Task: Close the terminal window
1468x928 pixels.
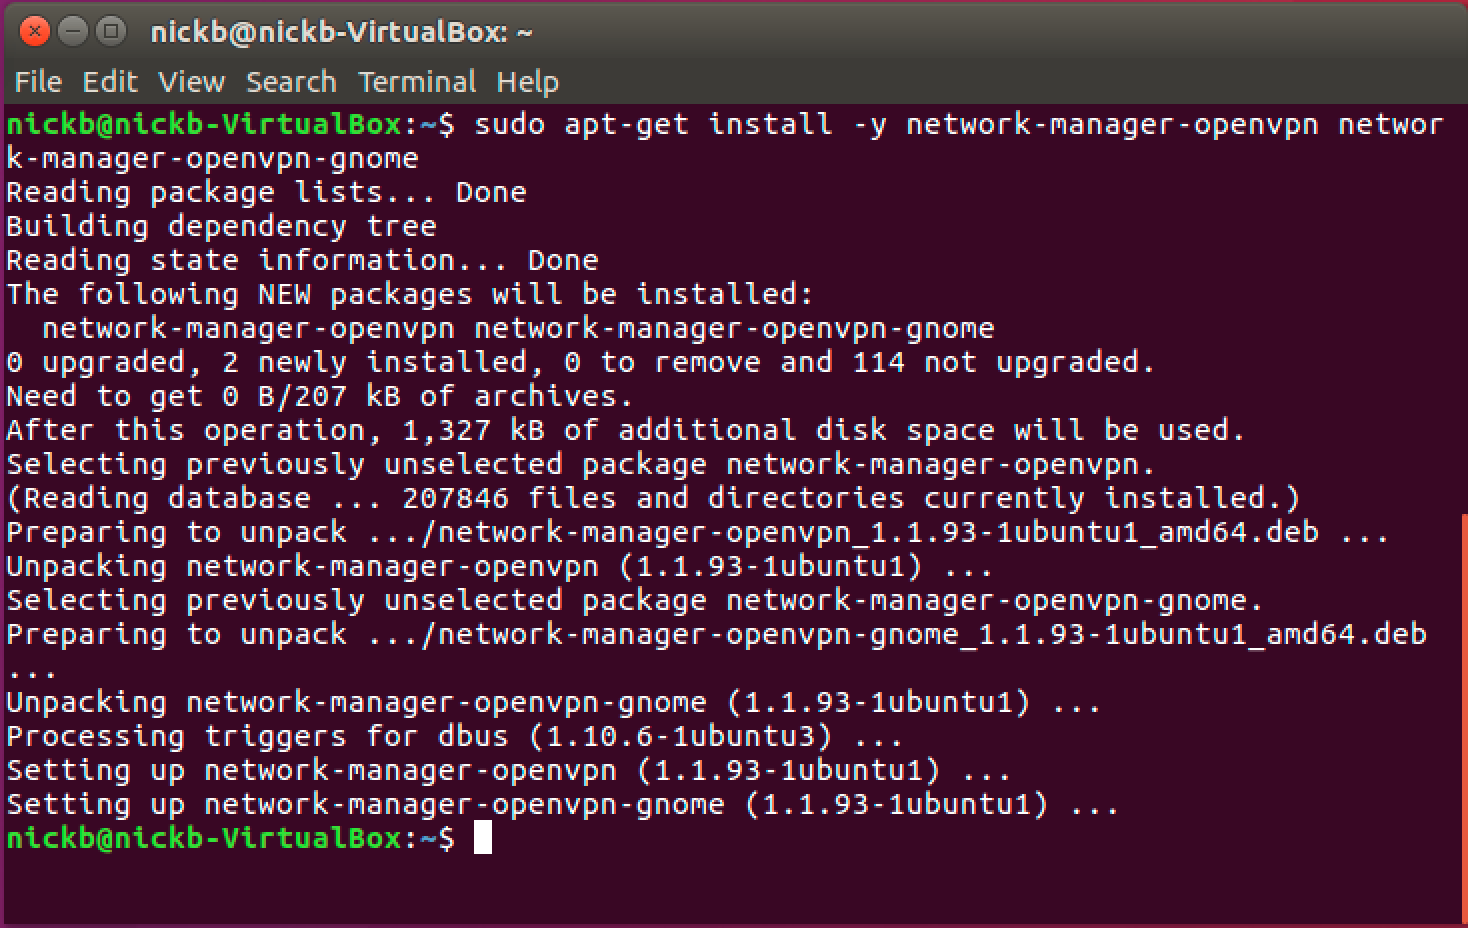Action: click(x=34, y=32)
